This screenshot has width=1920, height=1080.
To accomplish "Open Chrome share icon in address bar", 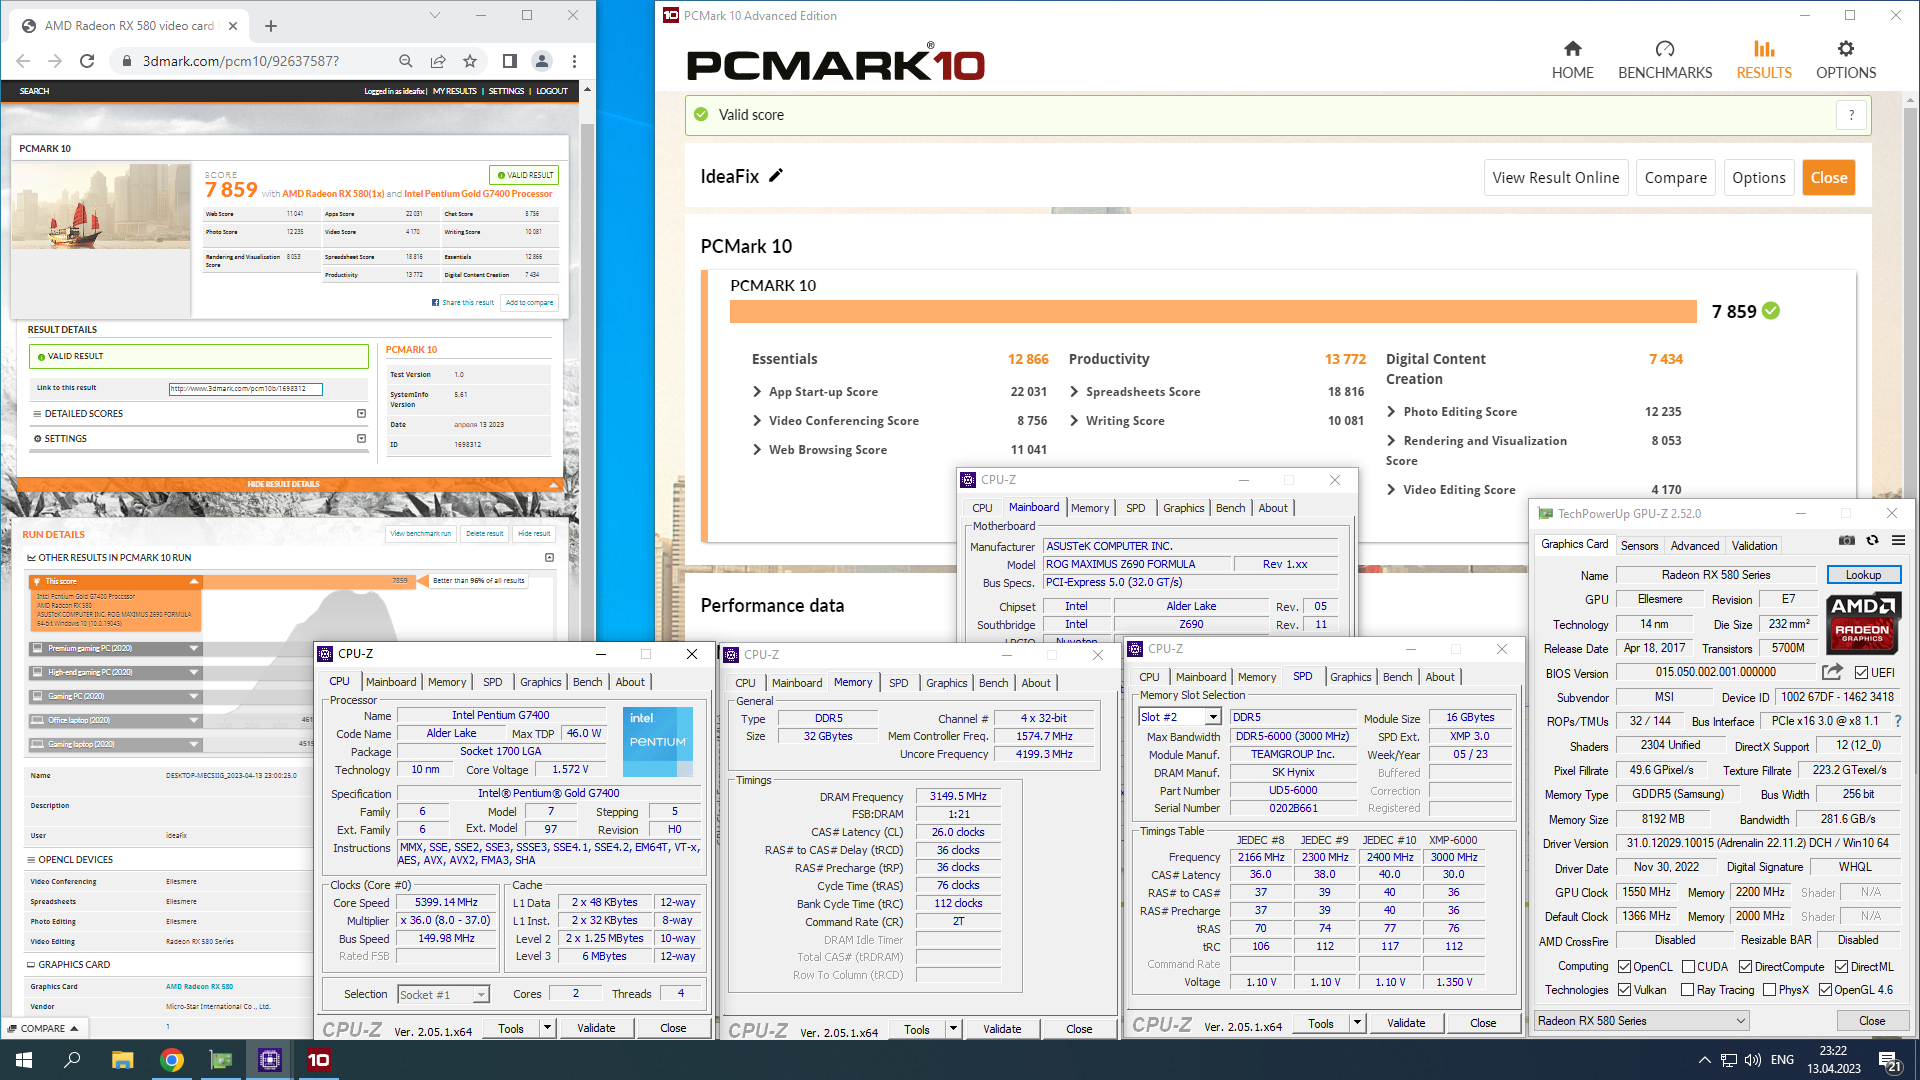I will click(x=438, y=61).
